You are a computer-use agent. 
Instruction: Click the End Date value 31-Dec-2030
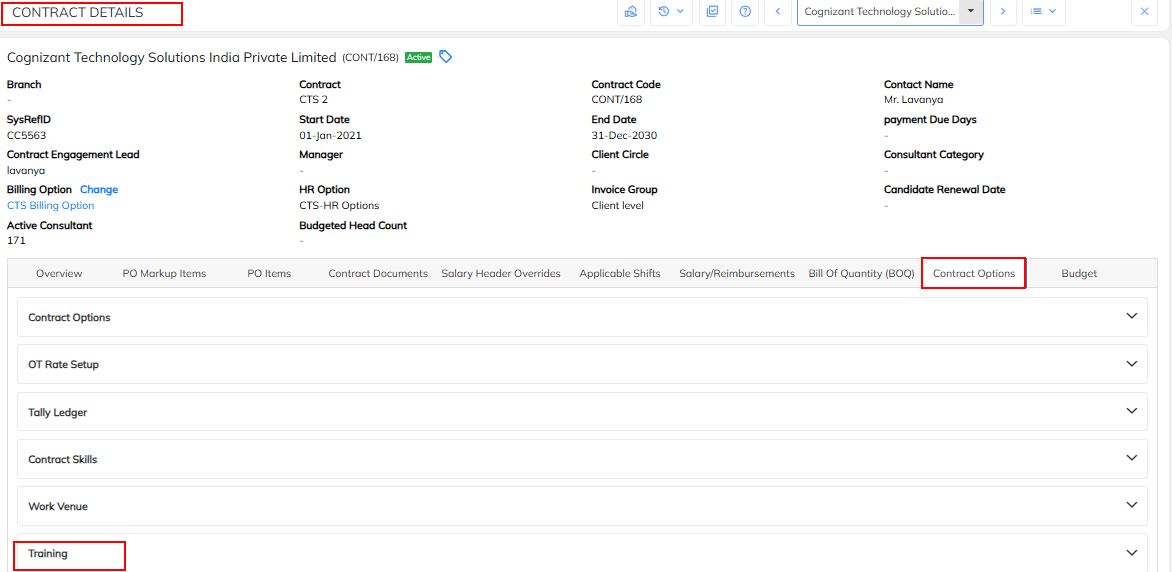(x=624, y=135)
